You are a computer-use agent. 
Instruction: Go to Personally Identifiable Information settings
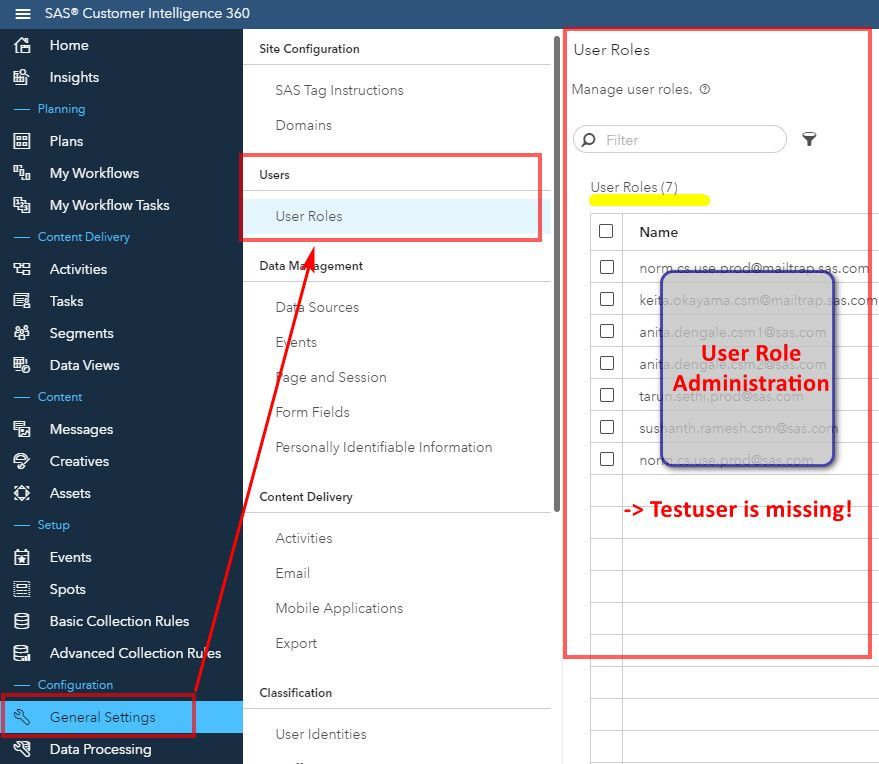(383, 447)
